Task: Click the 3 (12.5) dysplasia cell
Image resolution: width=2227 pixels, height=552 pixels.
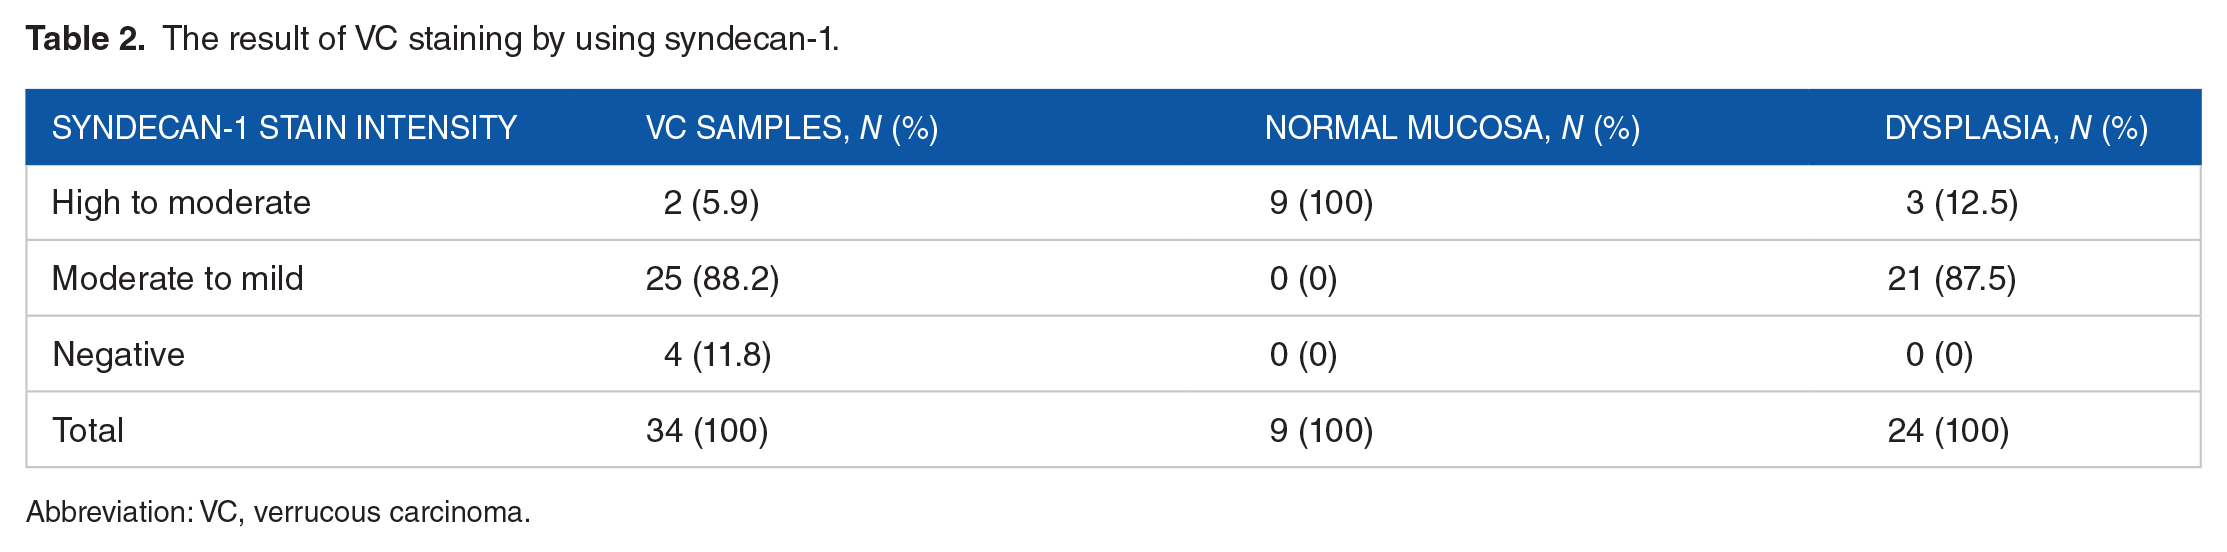Action: point(1962,203)
